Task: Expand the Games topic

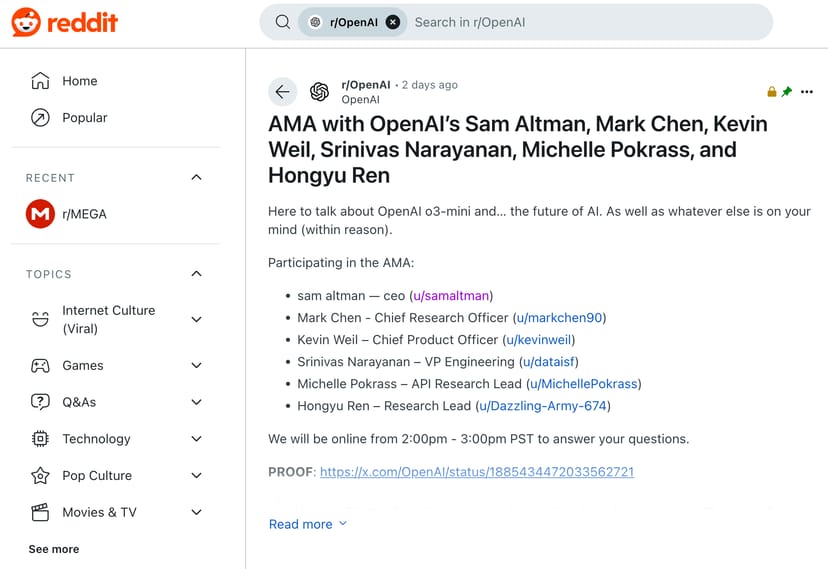Action: pyautogui.click(x=196, y=366)
